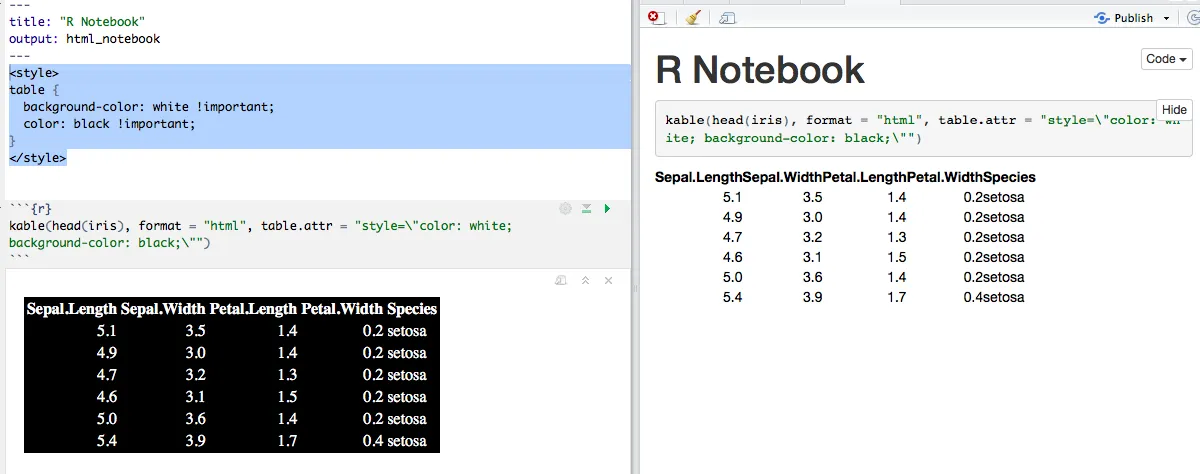Open chunk output in new window icon
Screen dimensions: 1200x474
562,281
